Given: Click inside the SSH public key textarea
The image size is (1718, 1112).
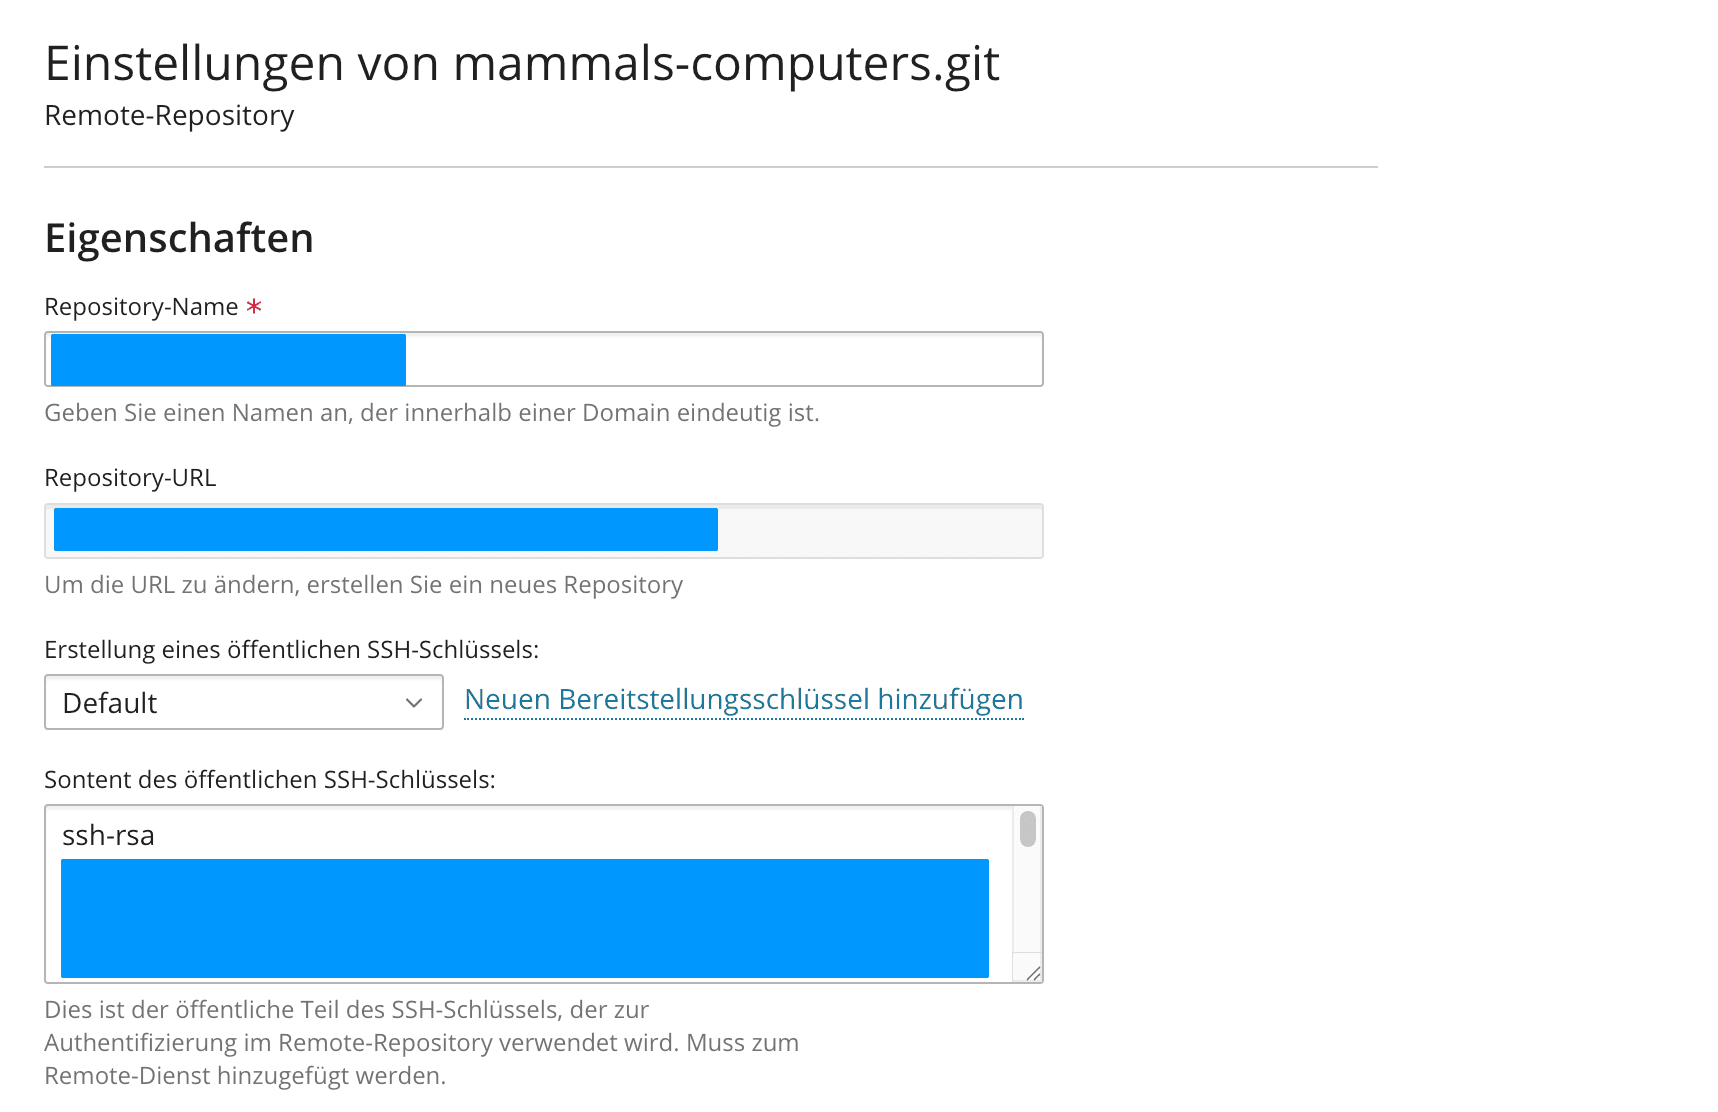Looking at the screenshot, I should pyautogui.click(x=524, y=918).
